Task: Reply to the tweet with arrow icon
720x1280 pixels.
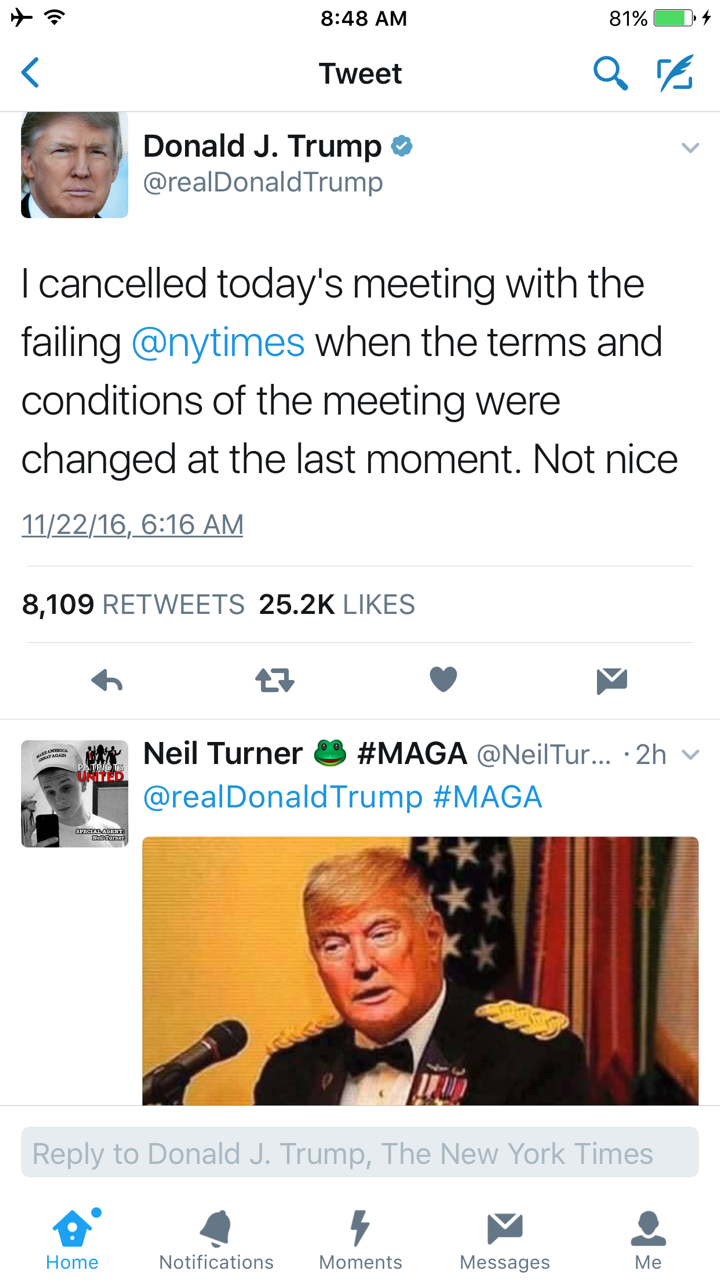Action: point(107,681)
